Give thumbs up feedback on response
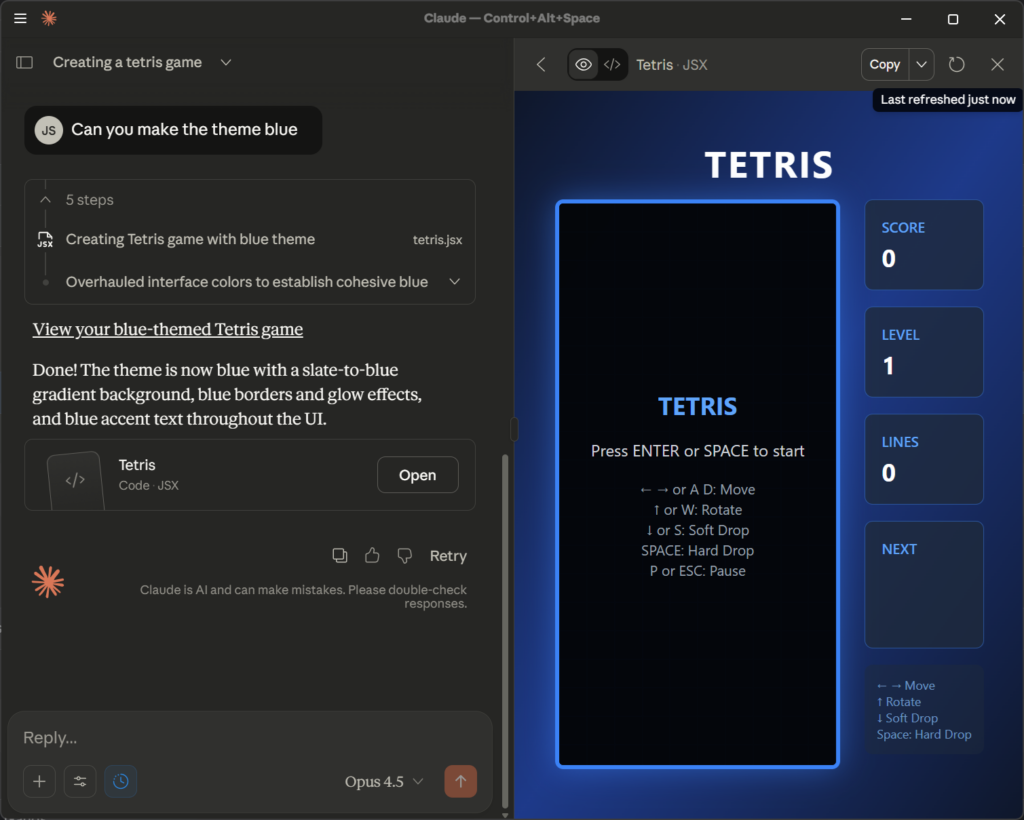 pos(372,556)
